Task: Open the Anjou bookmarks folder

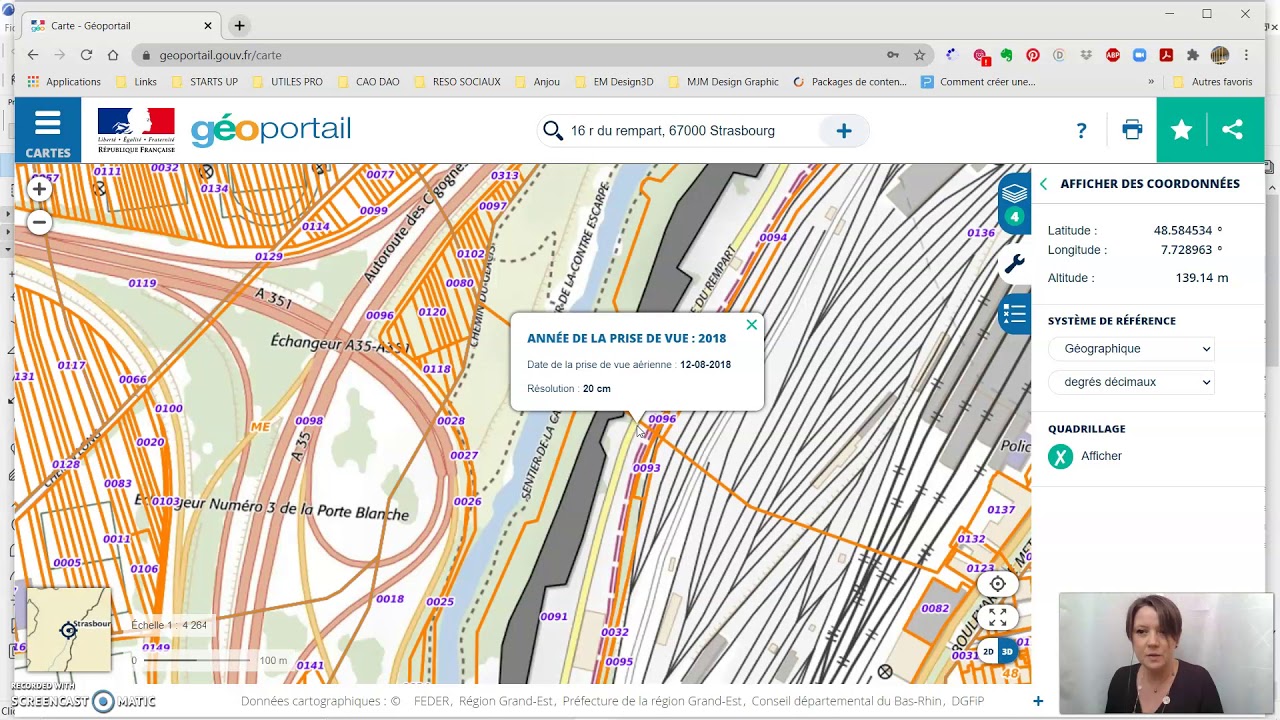Action: [x=538, y=82]
